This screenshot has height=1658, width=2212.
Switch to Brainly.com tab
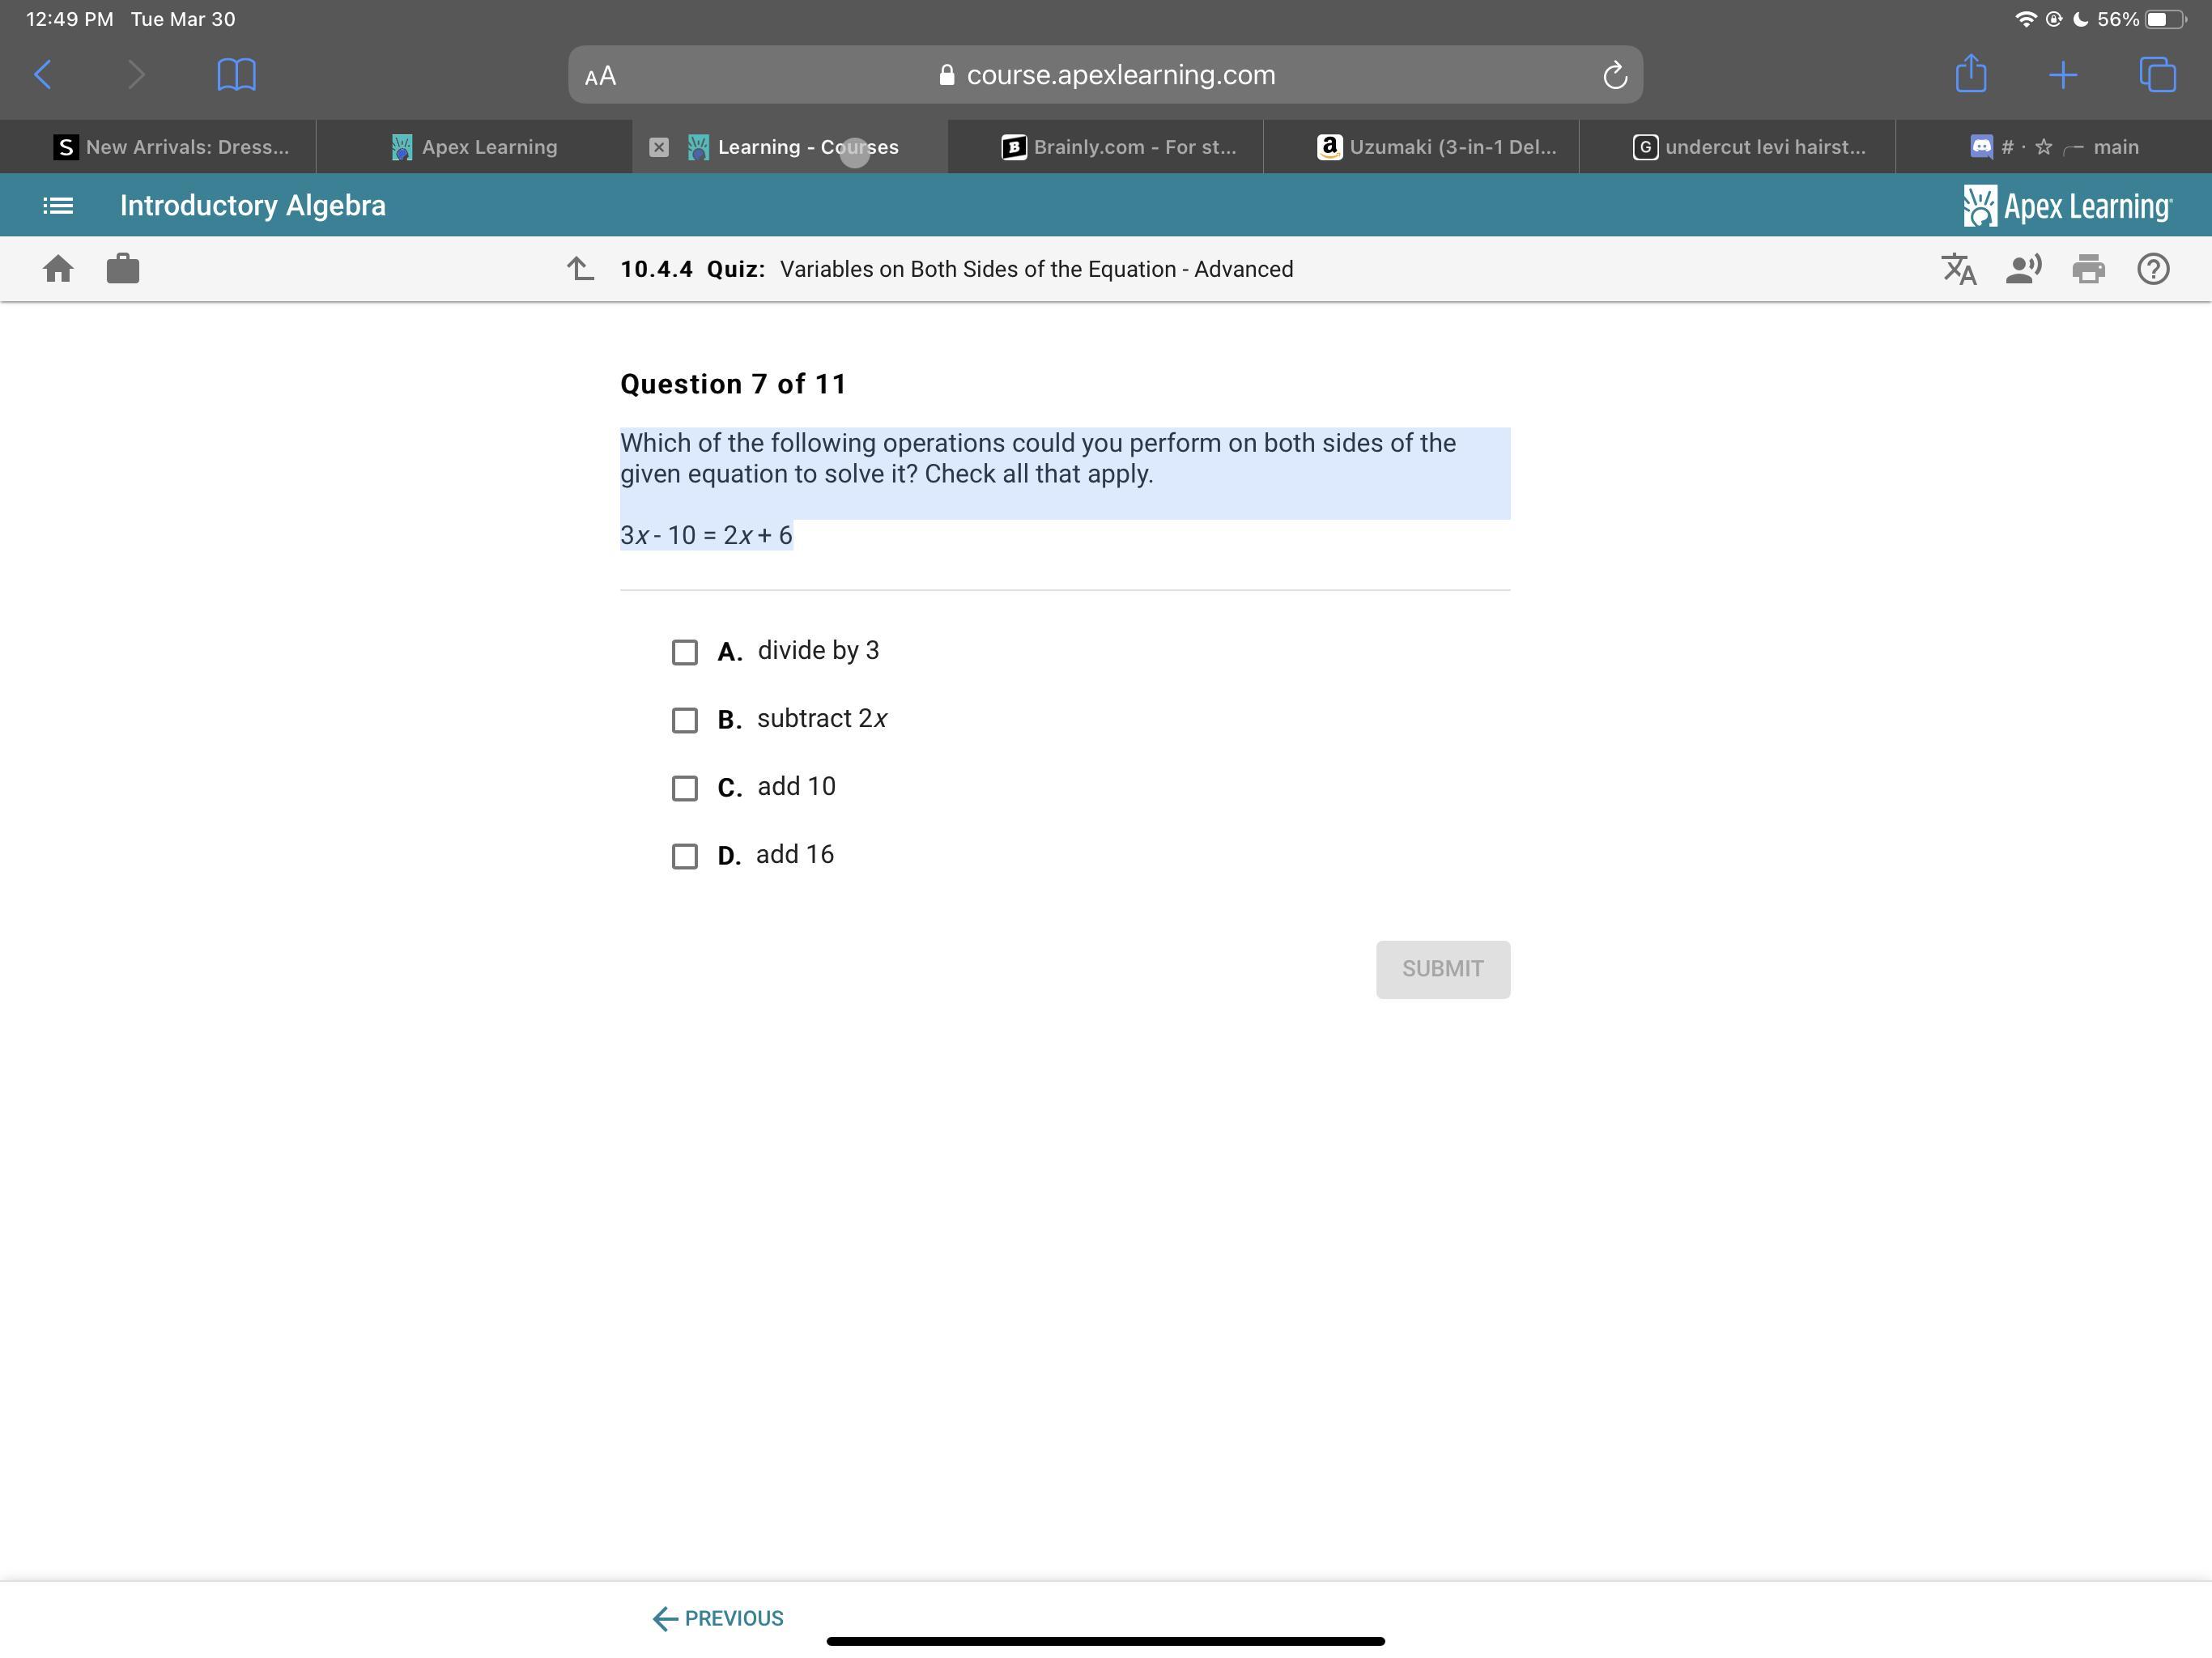click(1118, 147)
